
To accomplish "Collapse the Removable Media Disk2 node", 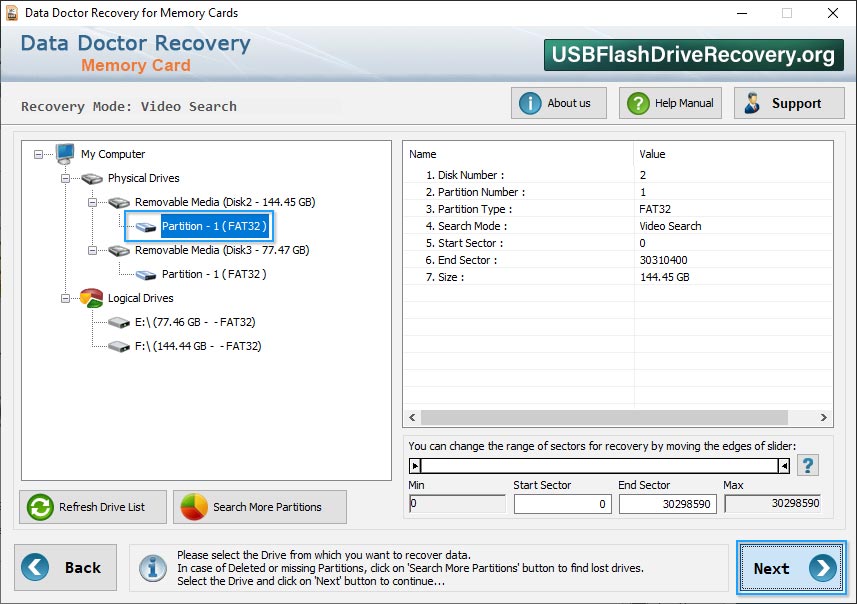I will [92, 203].
